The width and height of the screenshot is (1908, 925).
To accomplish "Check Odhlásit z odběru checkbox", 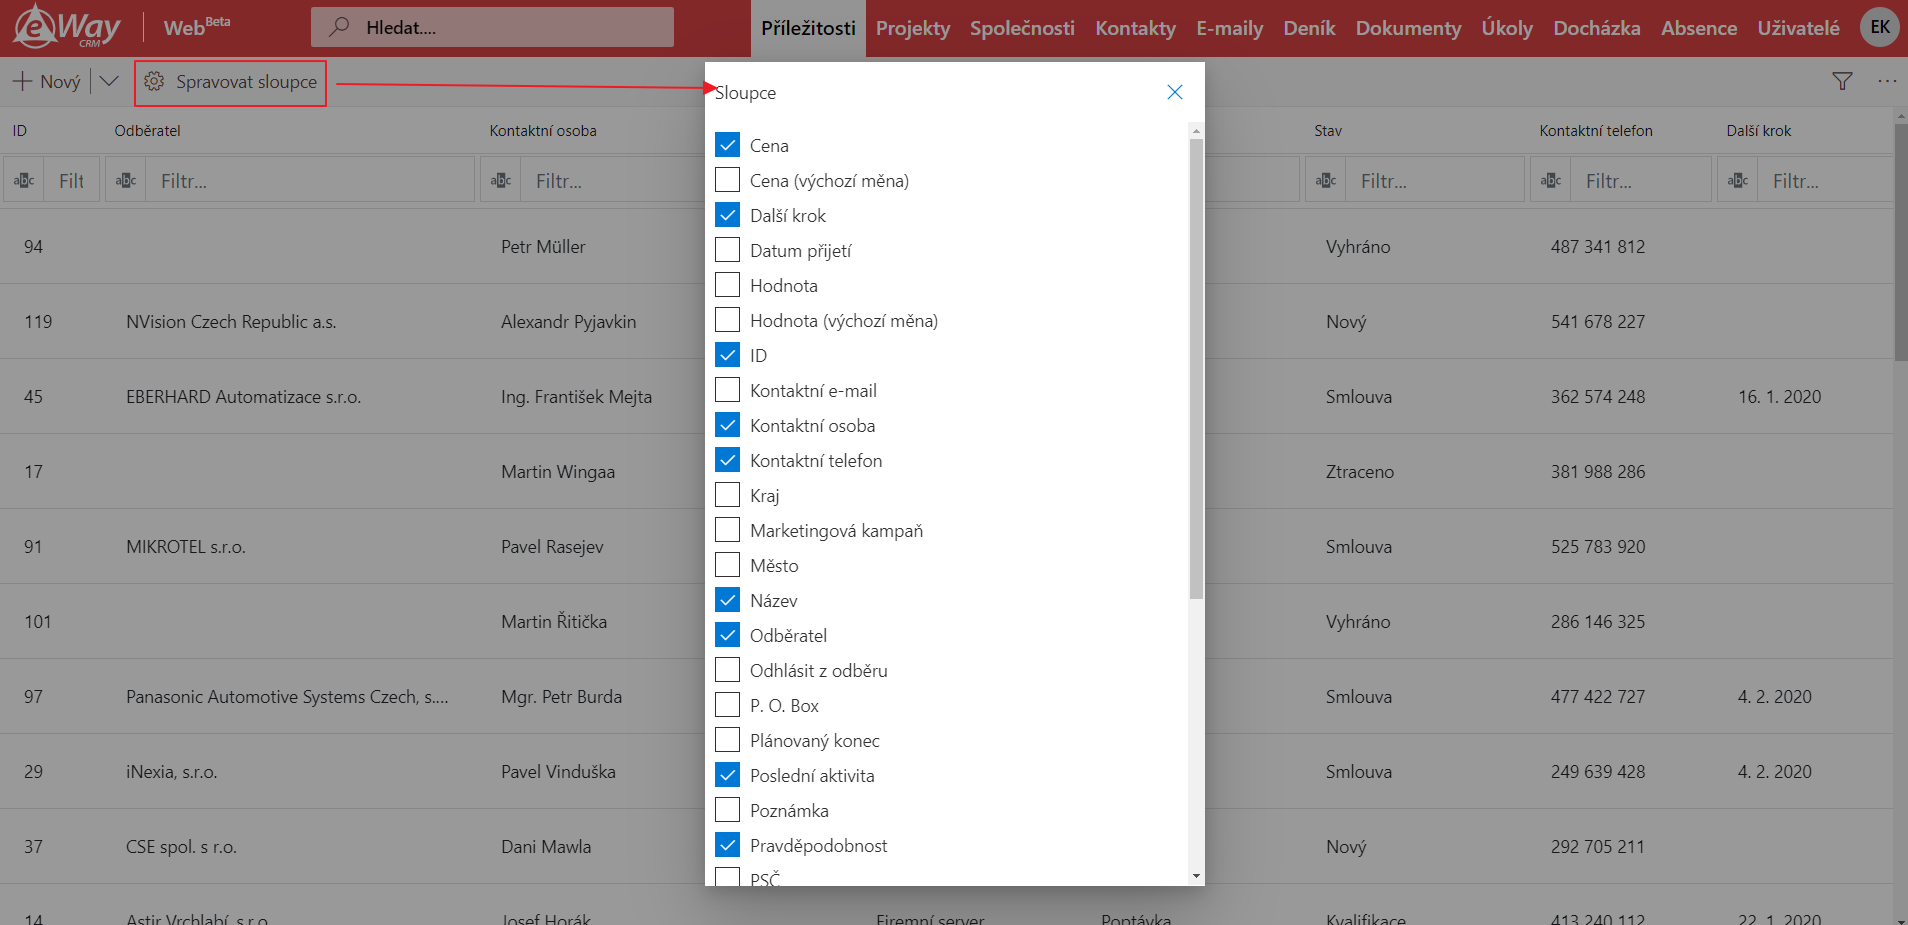I will point(728,670).
